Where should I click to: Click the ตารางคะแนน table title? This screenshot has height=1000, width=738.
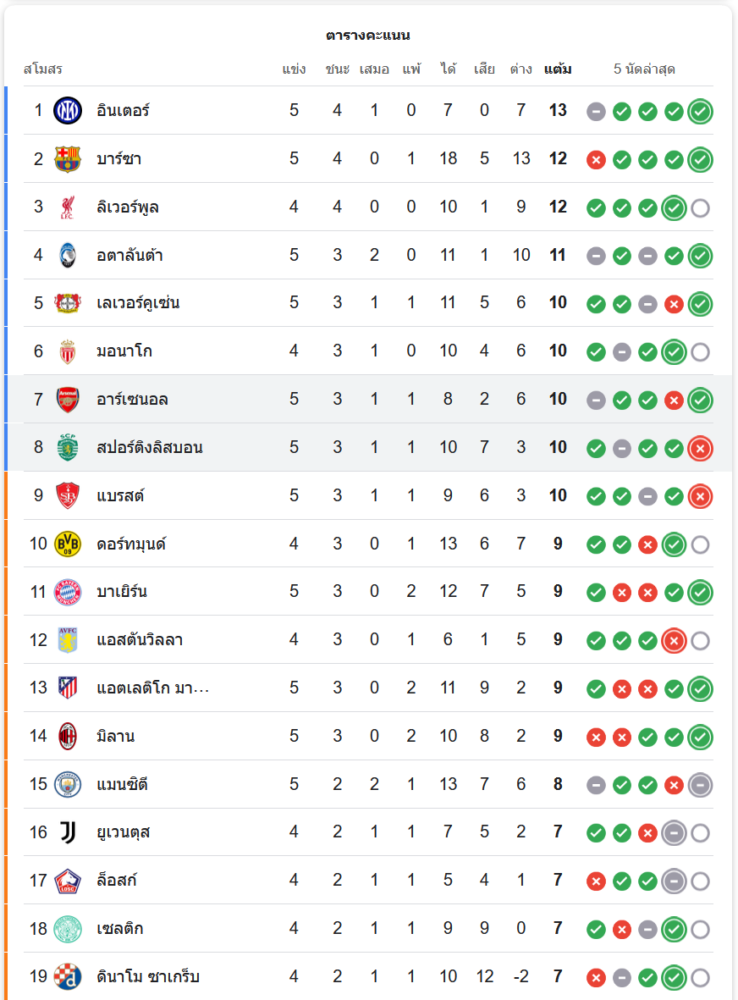(368, 35)
